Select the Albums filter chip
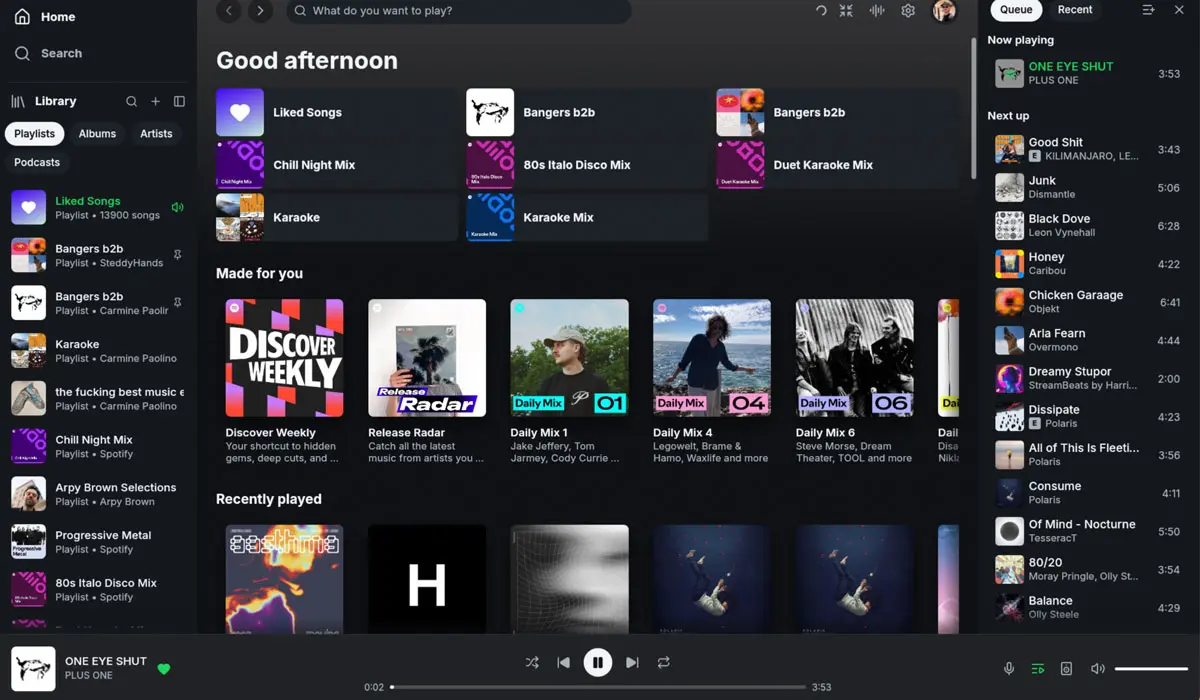This screenshot has width=1200, height=700. pyautogui.click(x=97, y=133)
